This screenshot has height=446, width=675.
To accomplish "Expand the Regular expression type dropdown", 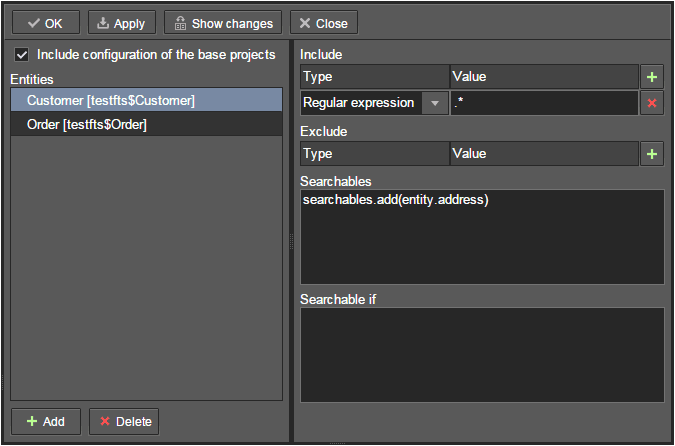I will (435, 103).
